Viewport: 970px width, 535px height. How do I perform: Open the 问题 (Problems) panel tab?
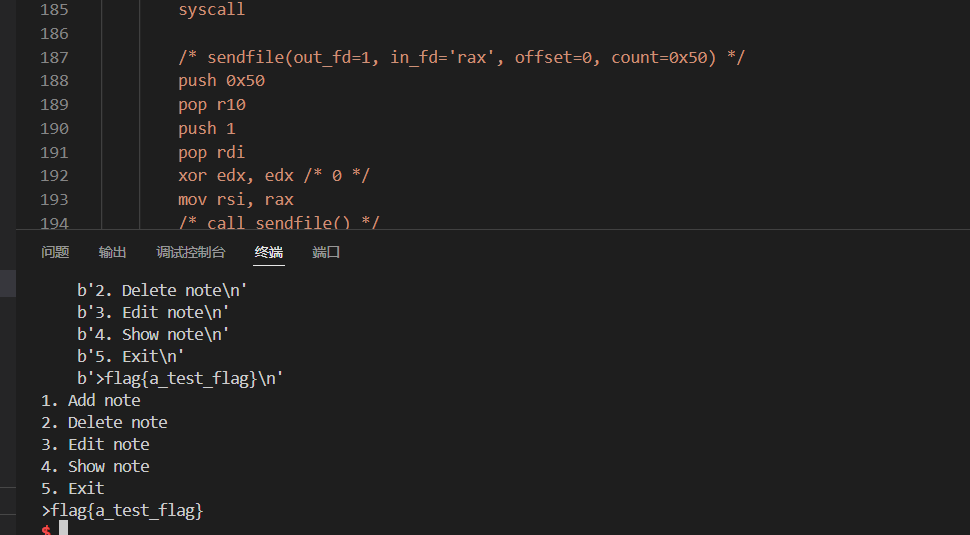[55, 252]
